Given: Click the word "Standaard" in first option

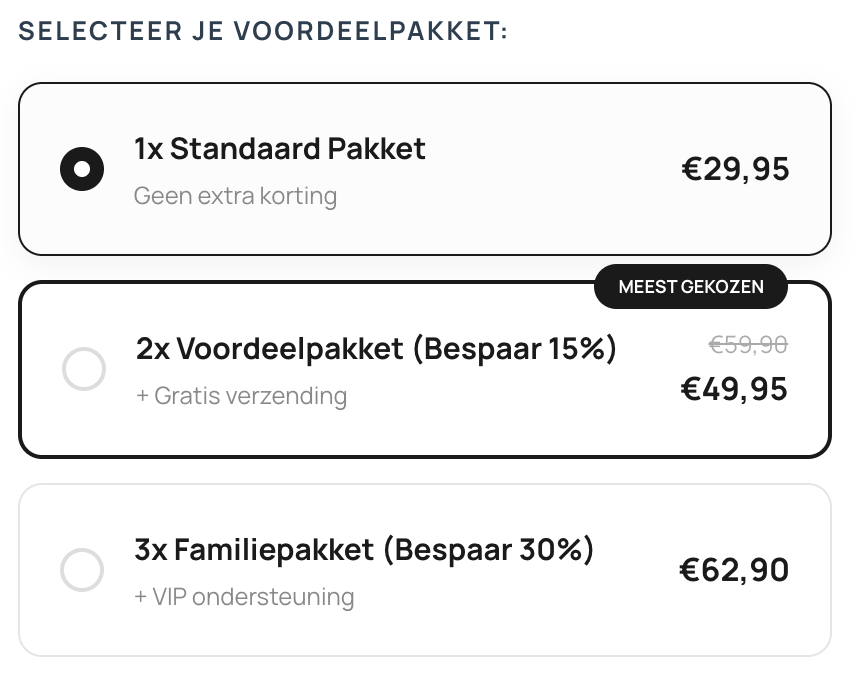Looking at the screenshot, I should 231,149.
